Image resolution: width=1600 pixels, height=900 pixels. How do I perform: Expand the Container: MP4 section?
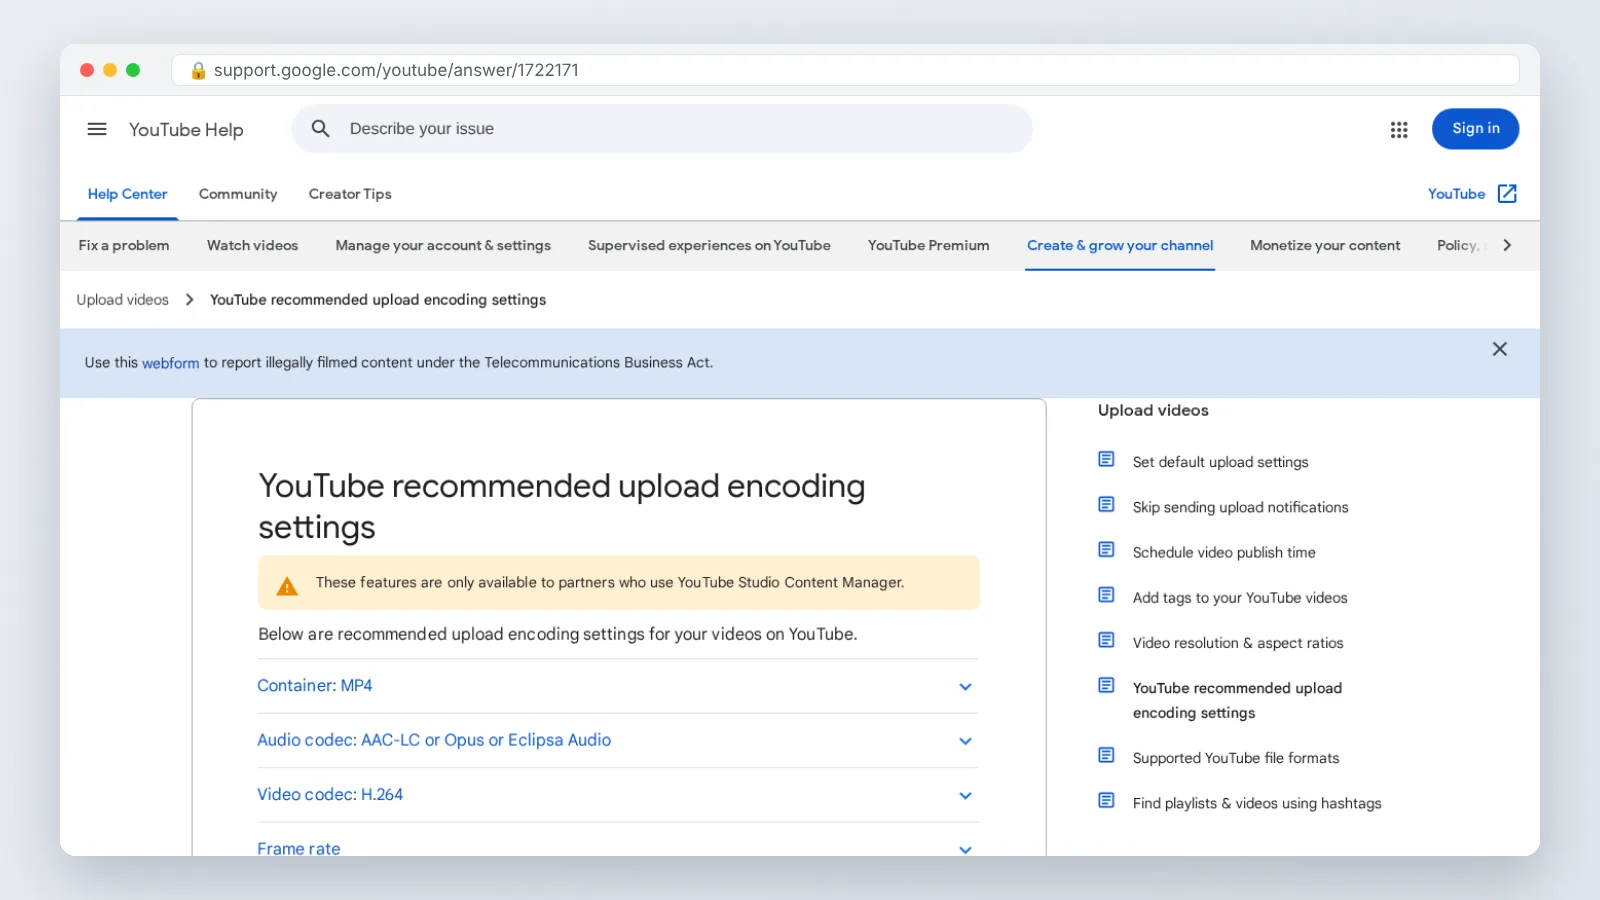[617, 686]
